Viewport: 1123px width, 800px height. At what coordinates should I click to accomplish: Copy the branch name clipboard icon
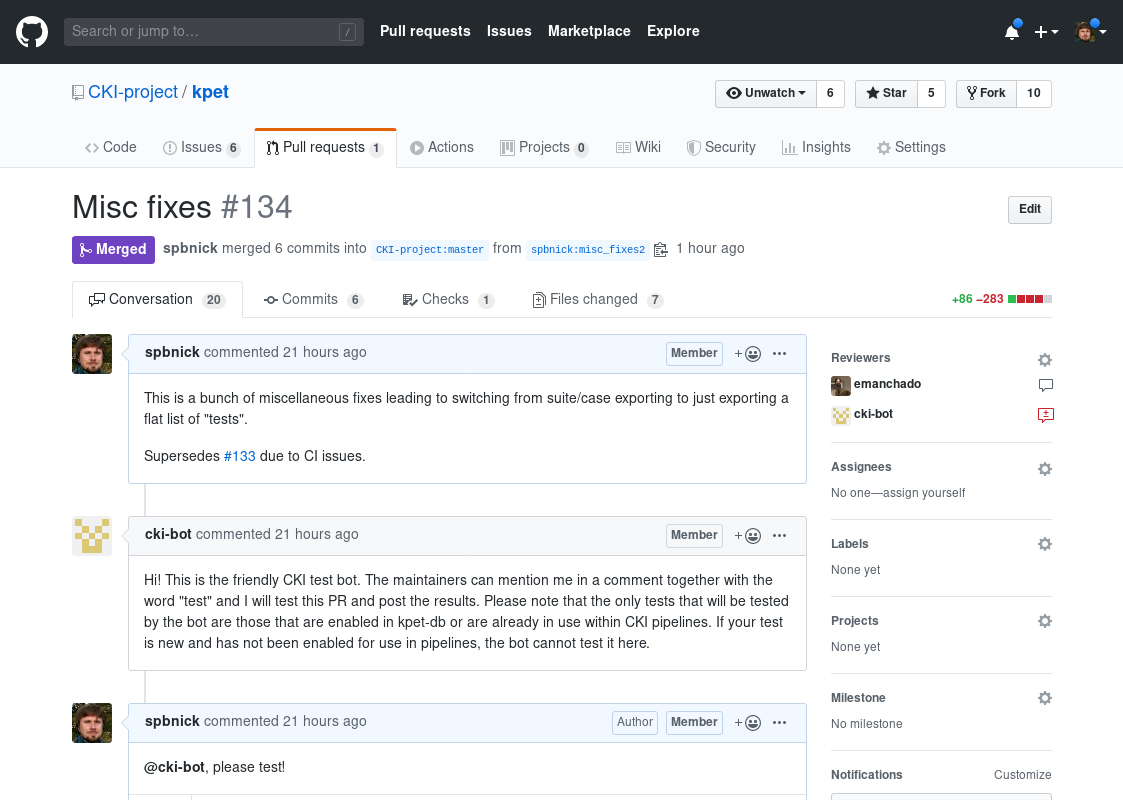660,249
